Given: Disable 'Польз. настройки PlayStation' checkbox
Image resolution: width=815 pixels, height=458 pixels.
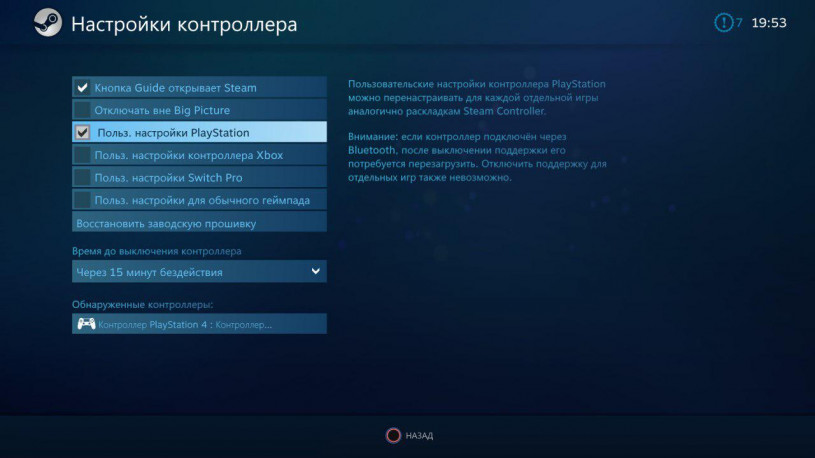Looking at the screenshot, I should pos(83,132).
